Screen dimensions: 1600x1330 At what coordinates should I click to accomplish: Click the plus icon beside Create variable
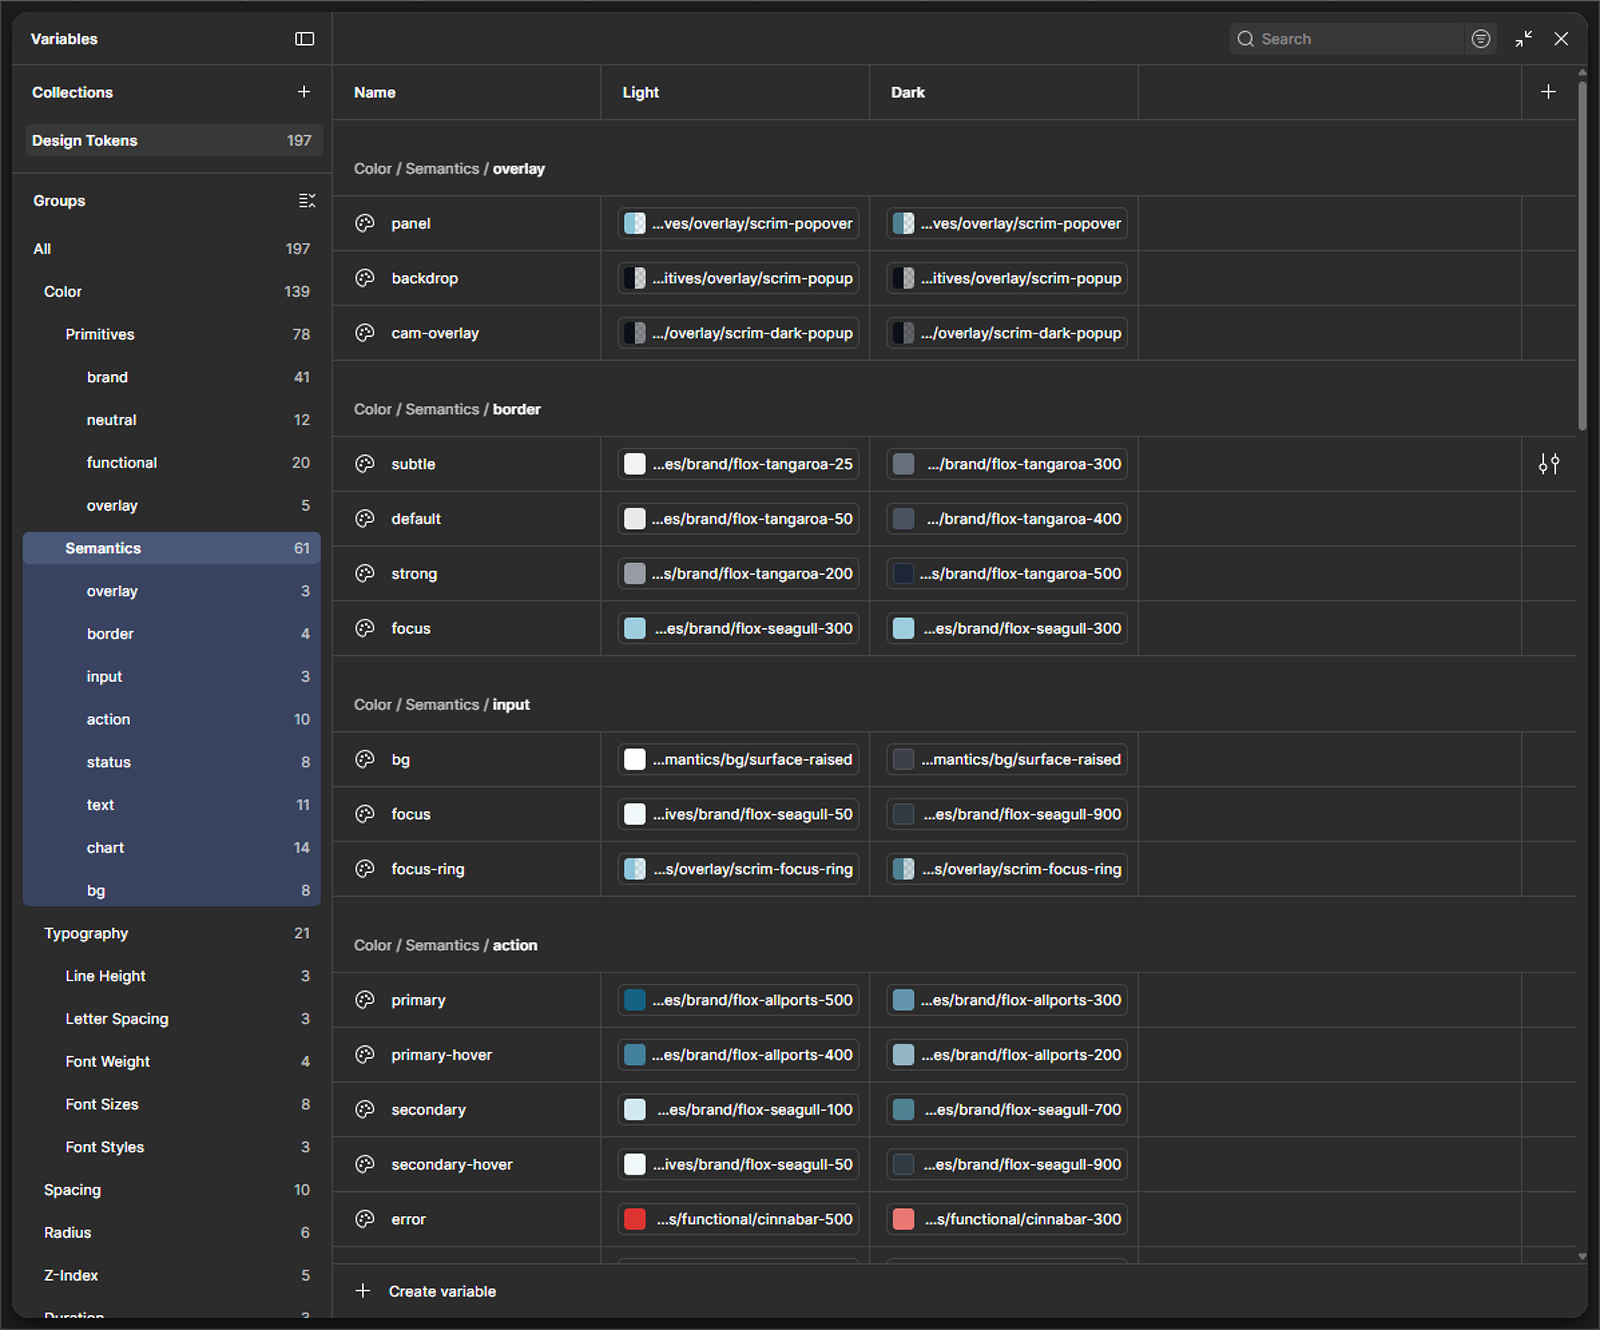tap(363, 1291)
